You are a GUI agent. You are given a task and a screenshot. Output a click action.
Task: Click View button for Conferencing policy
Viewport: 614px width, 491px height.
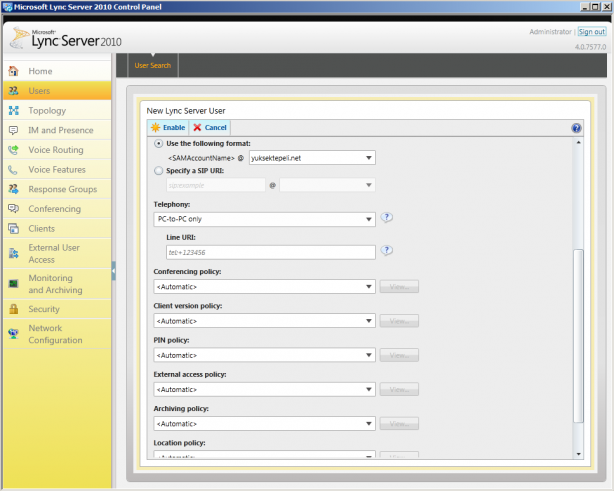399,287
